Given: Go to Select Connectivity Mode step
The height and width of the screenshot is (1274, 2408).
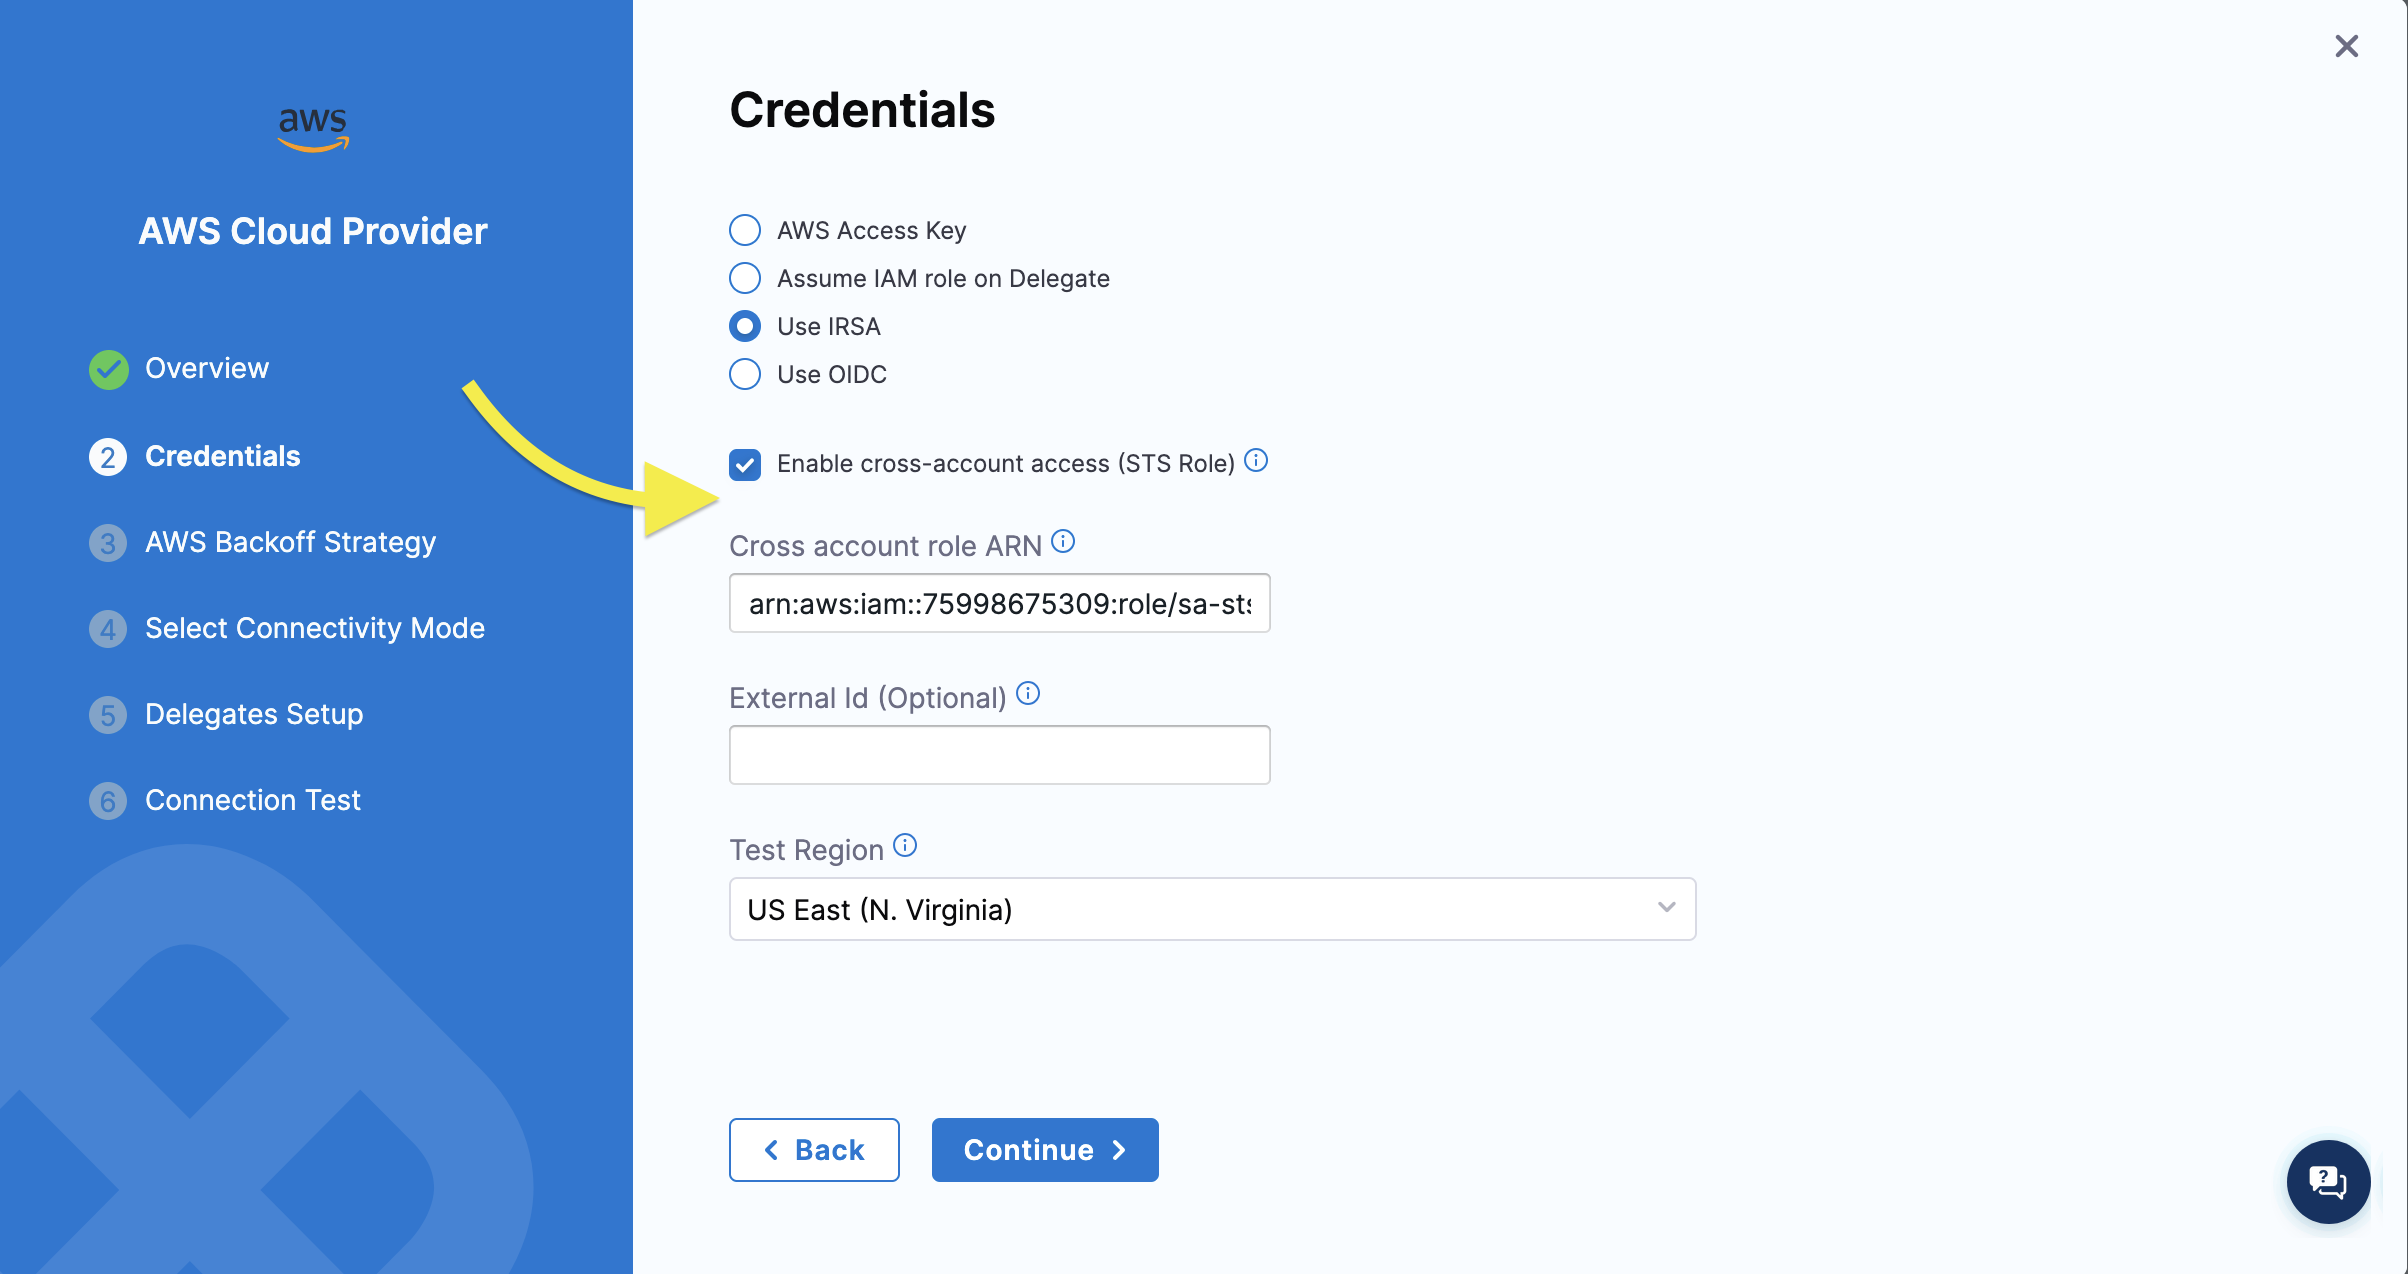Looking at the screenshot, I should pyautogui.click(x=314, y=628).
